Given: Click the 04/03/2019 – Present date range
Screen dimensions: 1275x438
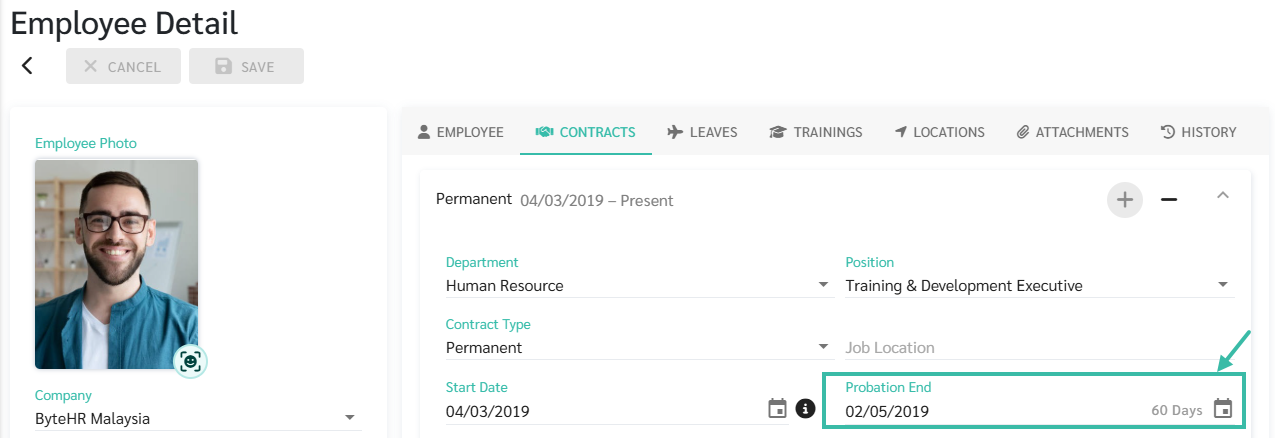Looking at the screenshot, I should coord(597,200).
